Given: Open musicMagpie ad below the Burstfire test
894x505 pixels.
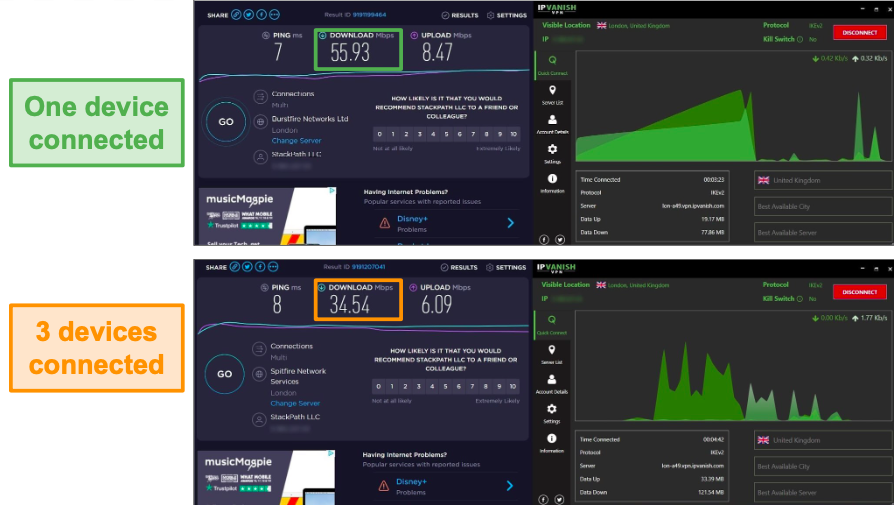Looking at the screenshot, I should tap(267, 216).
